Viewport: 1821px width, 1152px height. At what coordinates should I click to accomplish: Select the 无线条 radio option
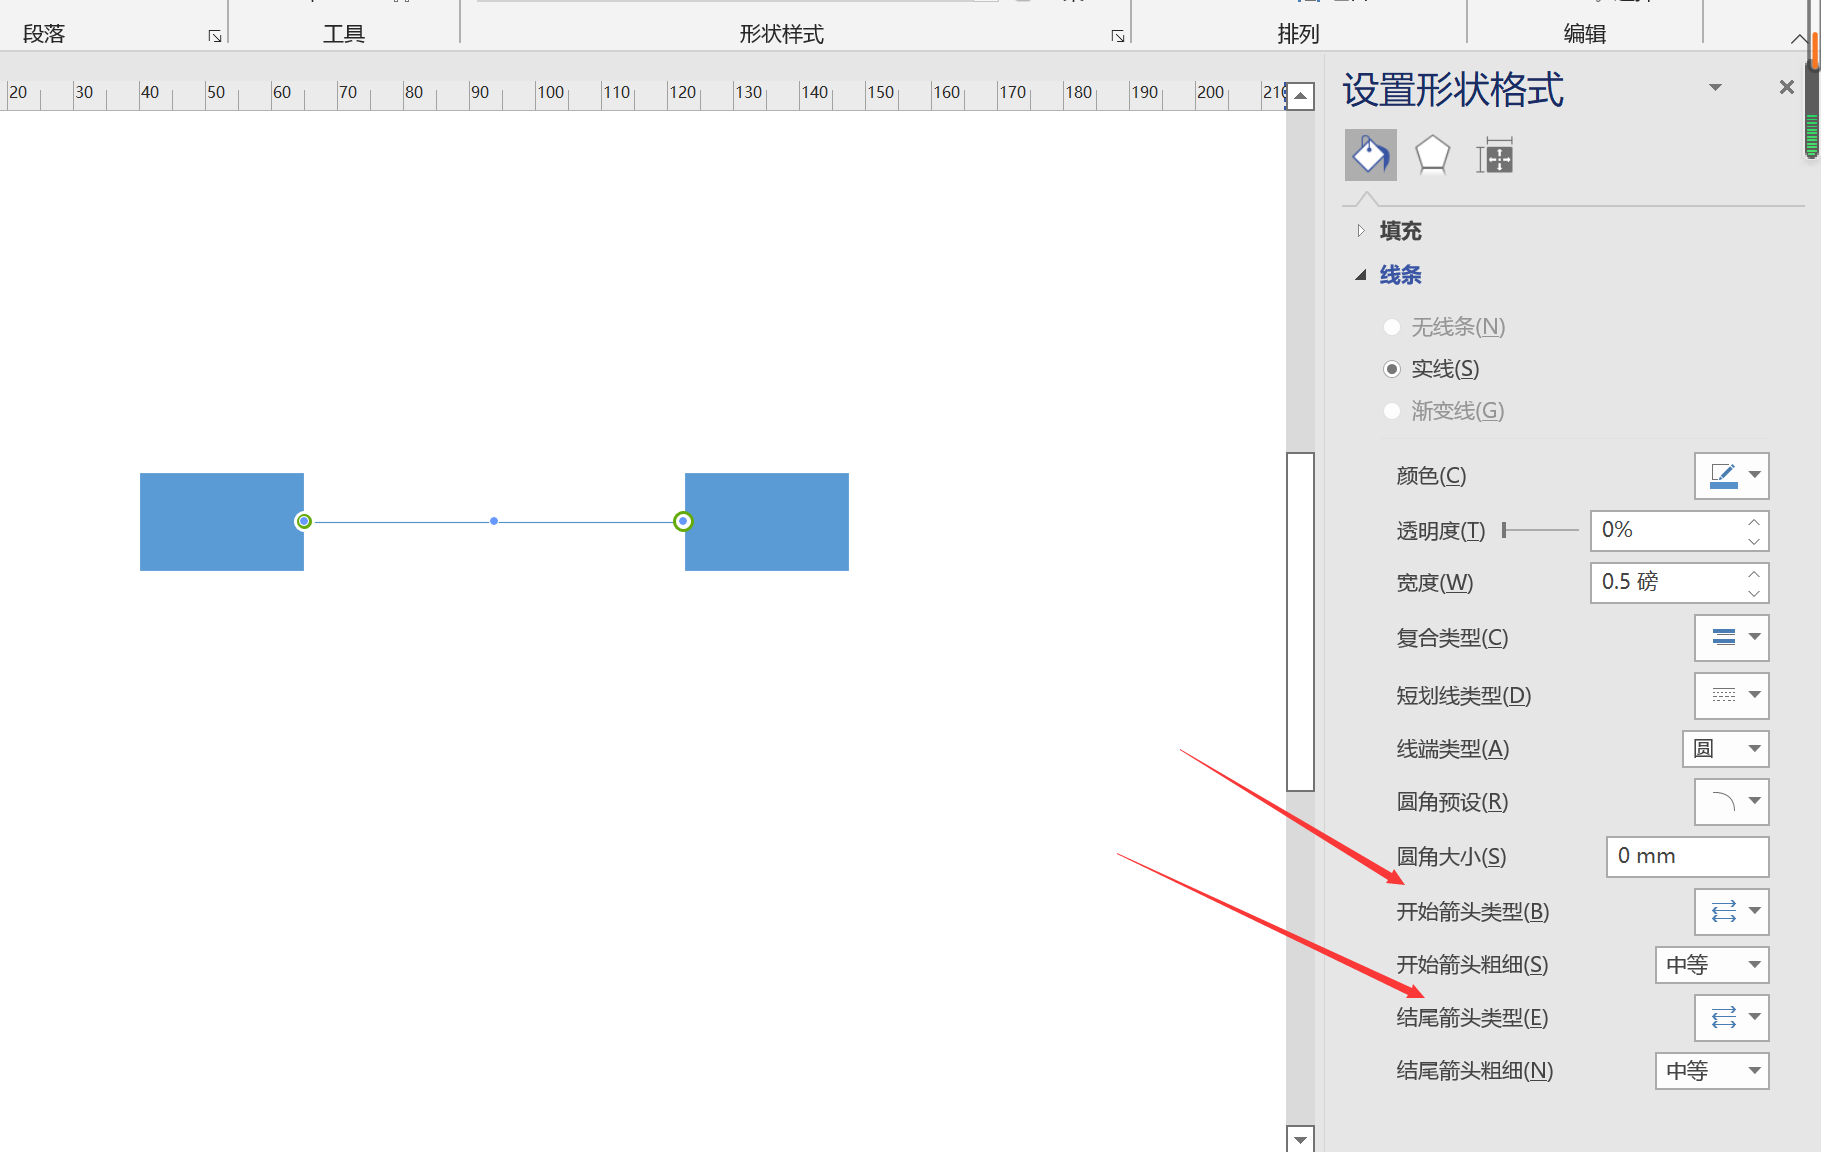coord(1392,326)
